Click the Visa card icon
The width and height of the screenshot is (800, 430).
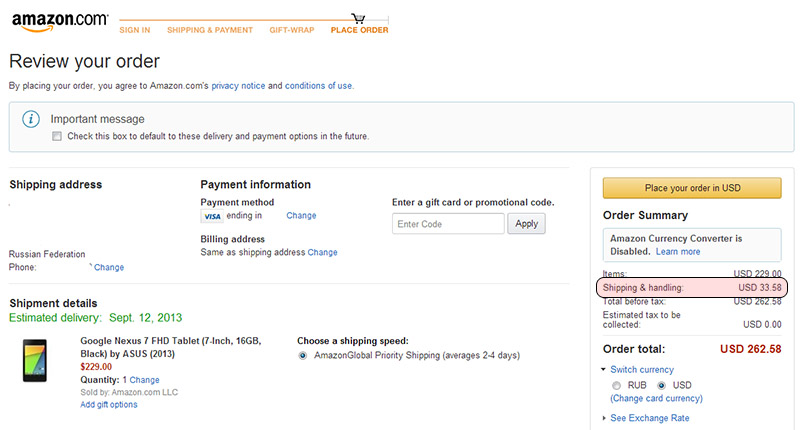212,216
